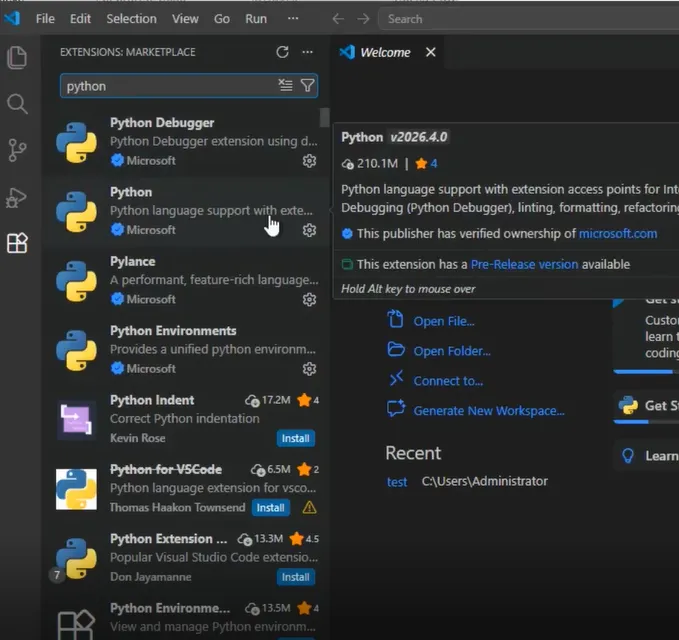The height and width of the screenshot is (640, 679).
Task: Install the Python for VSCode extension
Action: (x=271, y=507)
